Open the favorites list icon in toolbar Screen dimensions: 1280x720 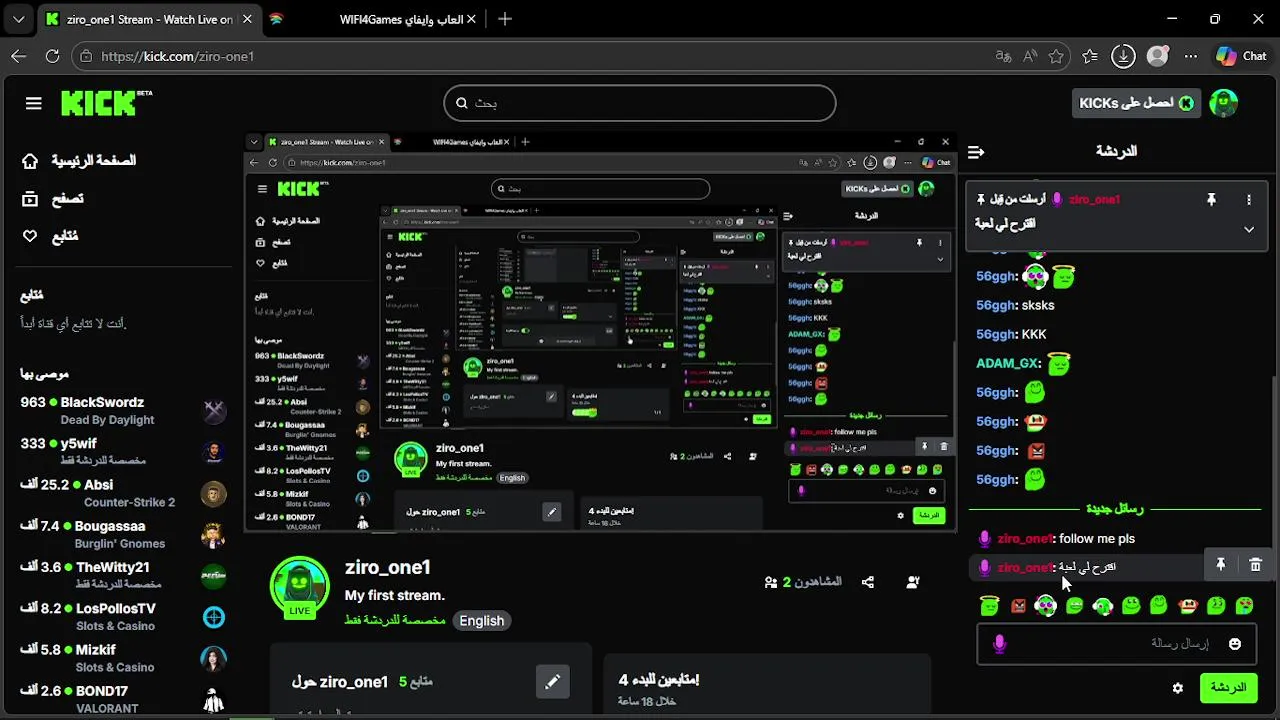[x=1090, y=56]
